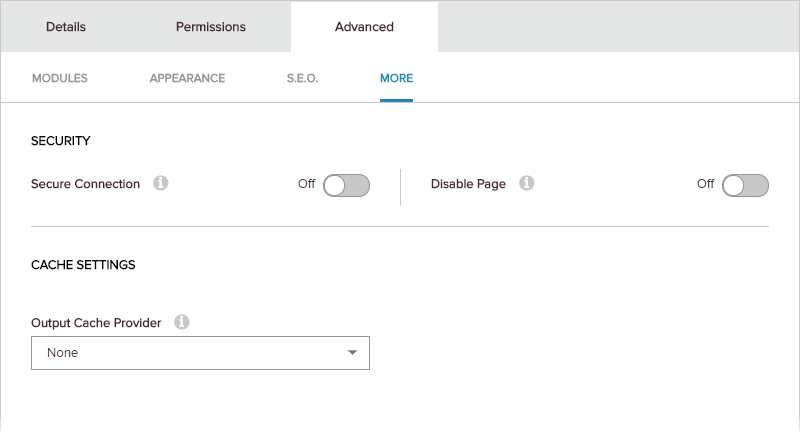Click the Output Cache Provider info icon
Image resolution: width=800 pixels, height=436 pixels.
coord(181,323)
